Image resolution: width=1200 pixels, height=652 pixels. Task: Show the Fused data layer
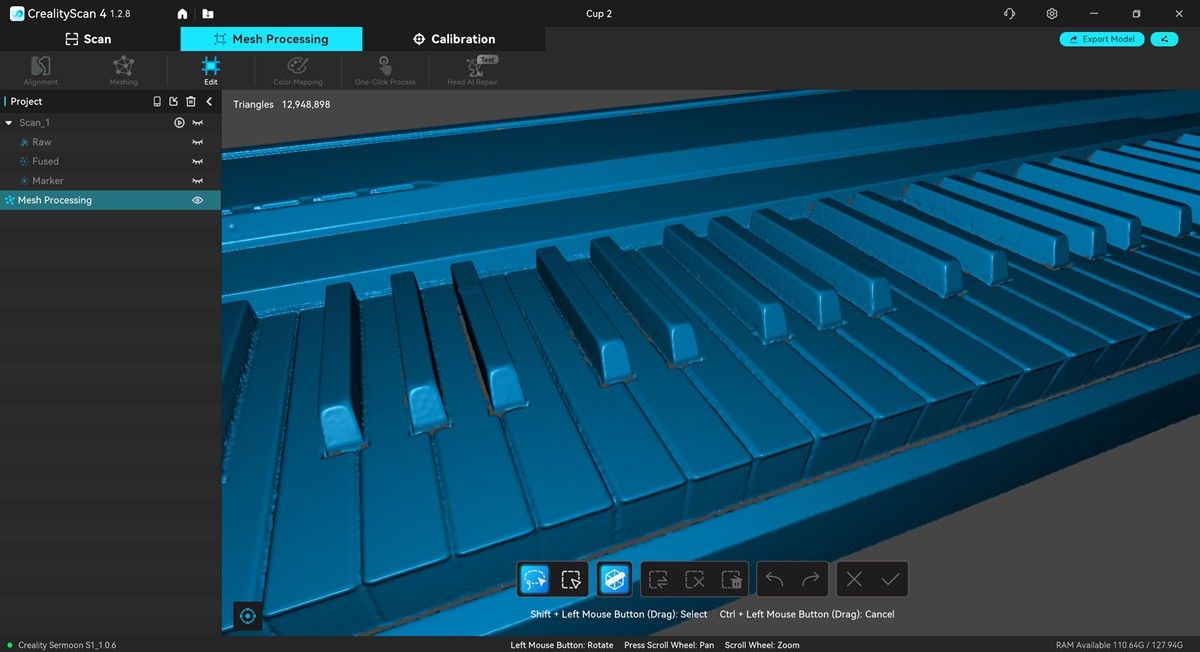197,161
